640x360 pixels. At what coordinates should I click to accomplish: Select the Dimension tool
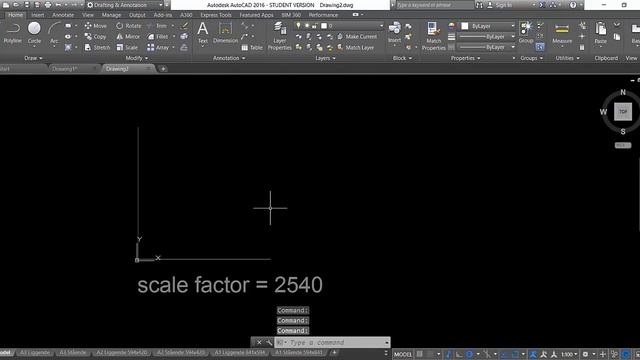coord(225,33)
